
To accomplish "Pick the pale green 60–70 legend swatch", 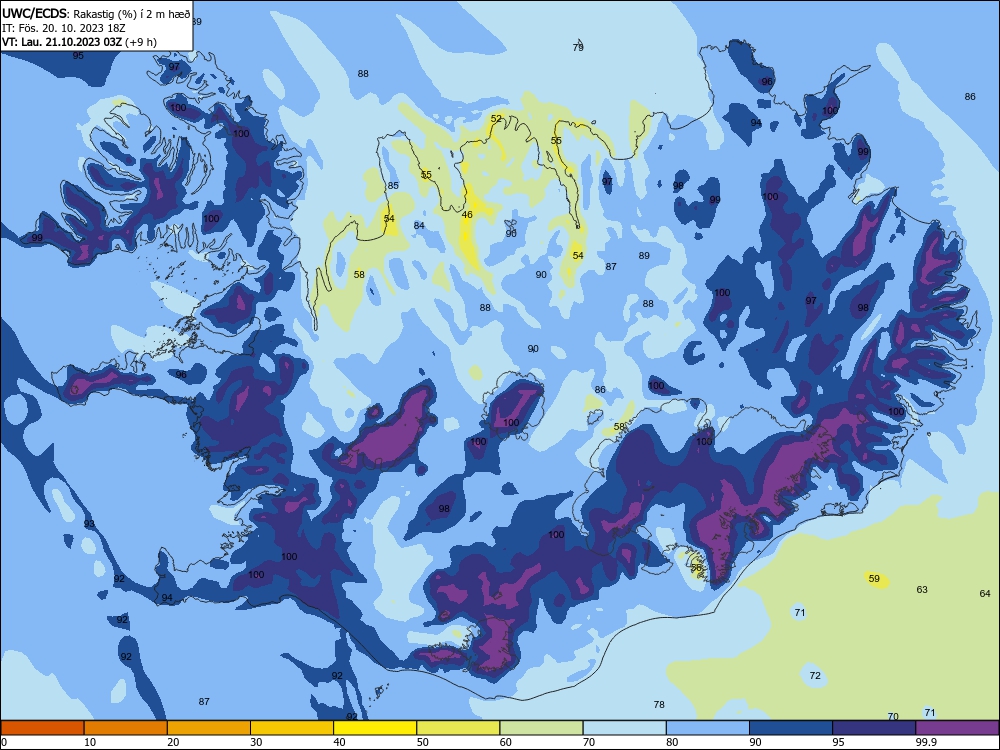I will [541, 728].
